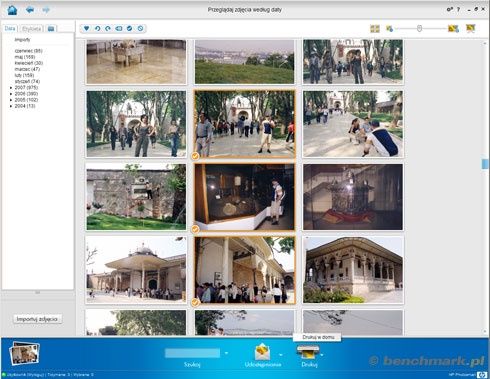Select maj (159) month

click(25, 57)
